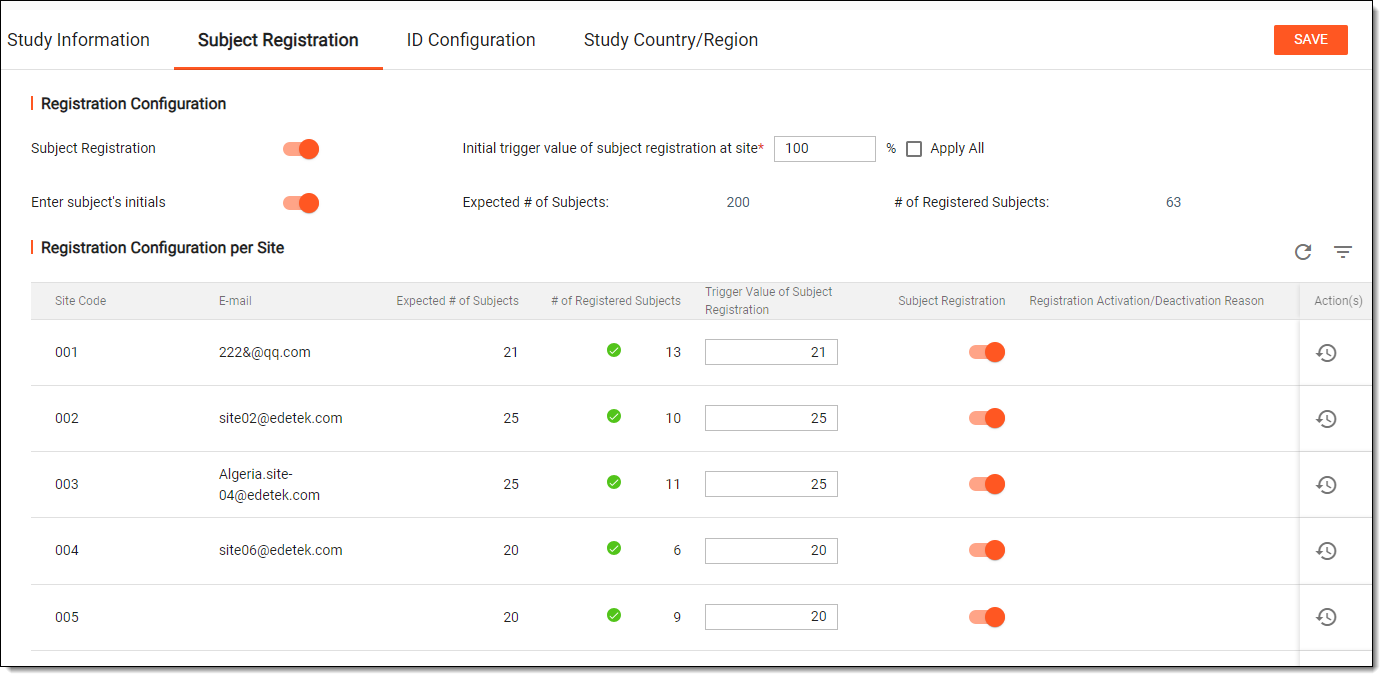The image size is (1385, 679).
Task: Click site code 002
Action: click(66, 418)
